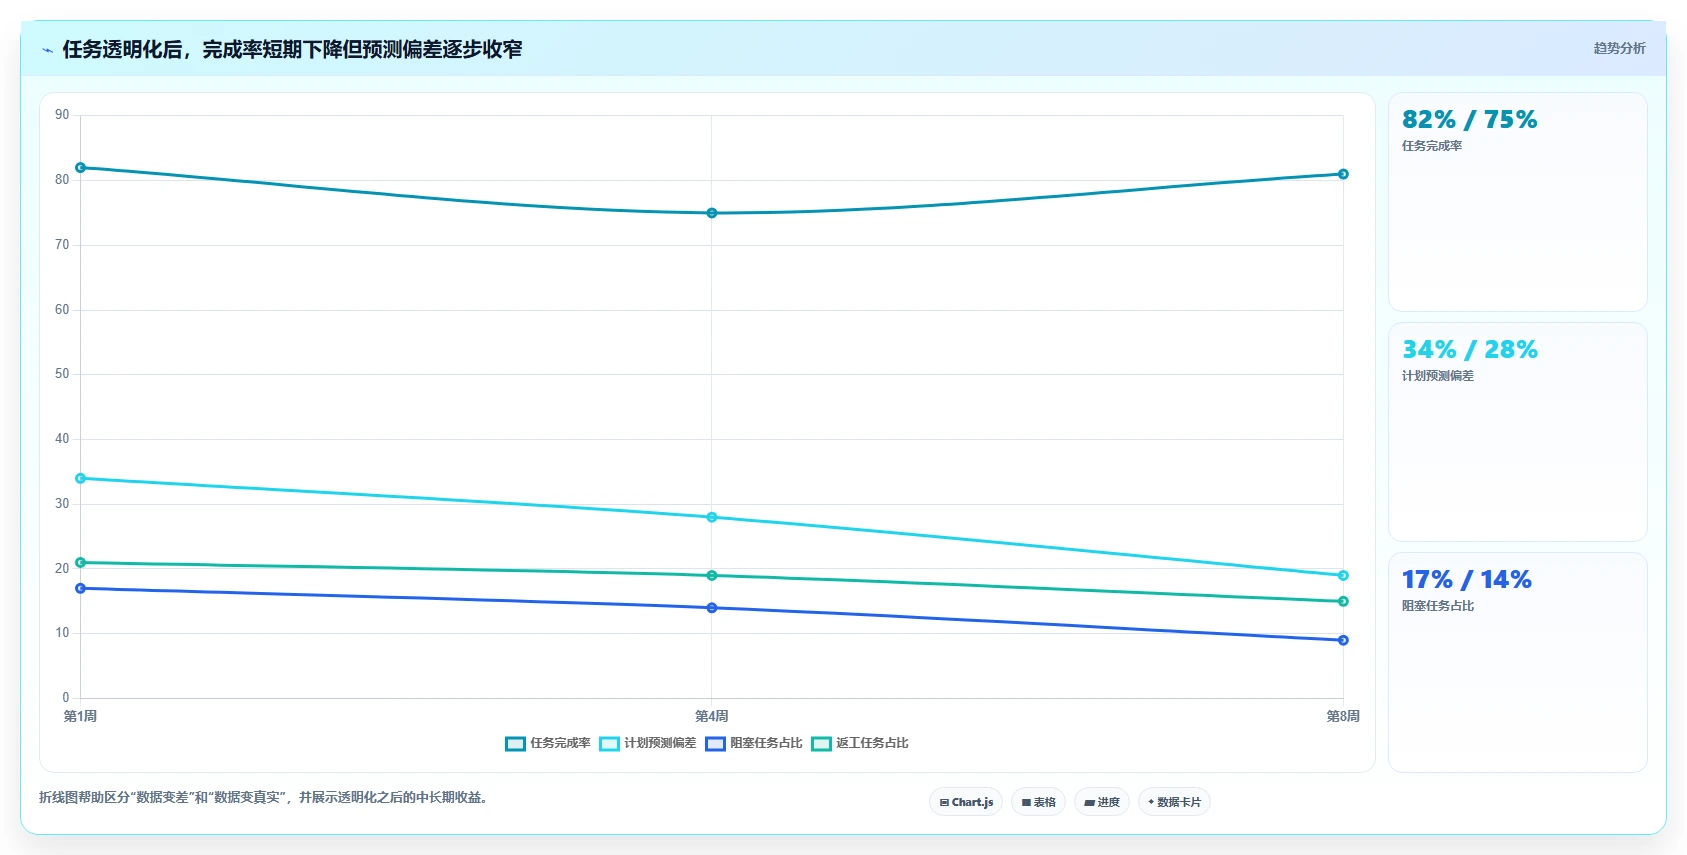Click the 进度 tag

[1102, 802]
